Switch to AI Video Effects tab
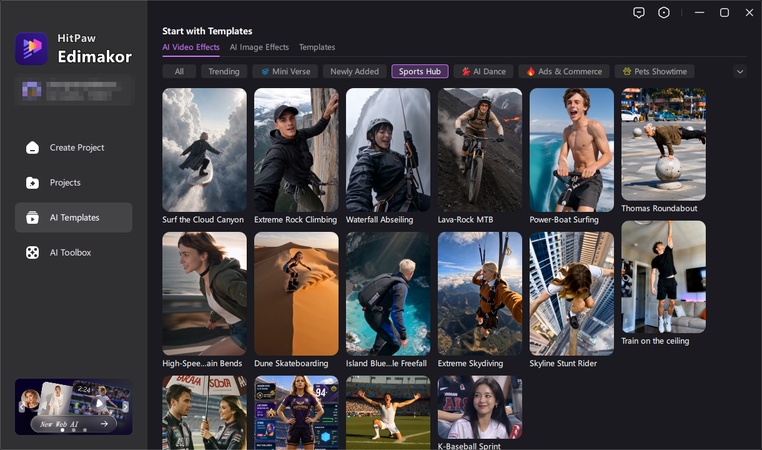The image size is (762, 450). tap(191, 47)
